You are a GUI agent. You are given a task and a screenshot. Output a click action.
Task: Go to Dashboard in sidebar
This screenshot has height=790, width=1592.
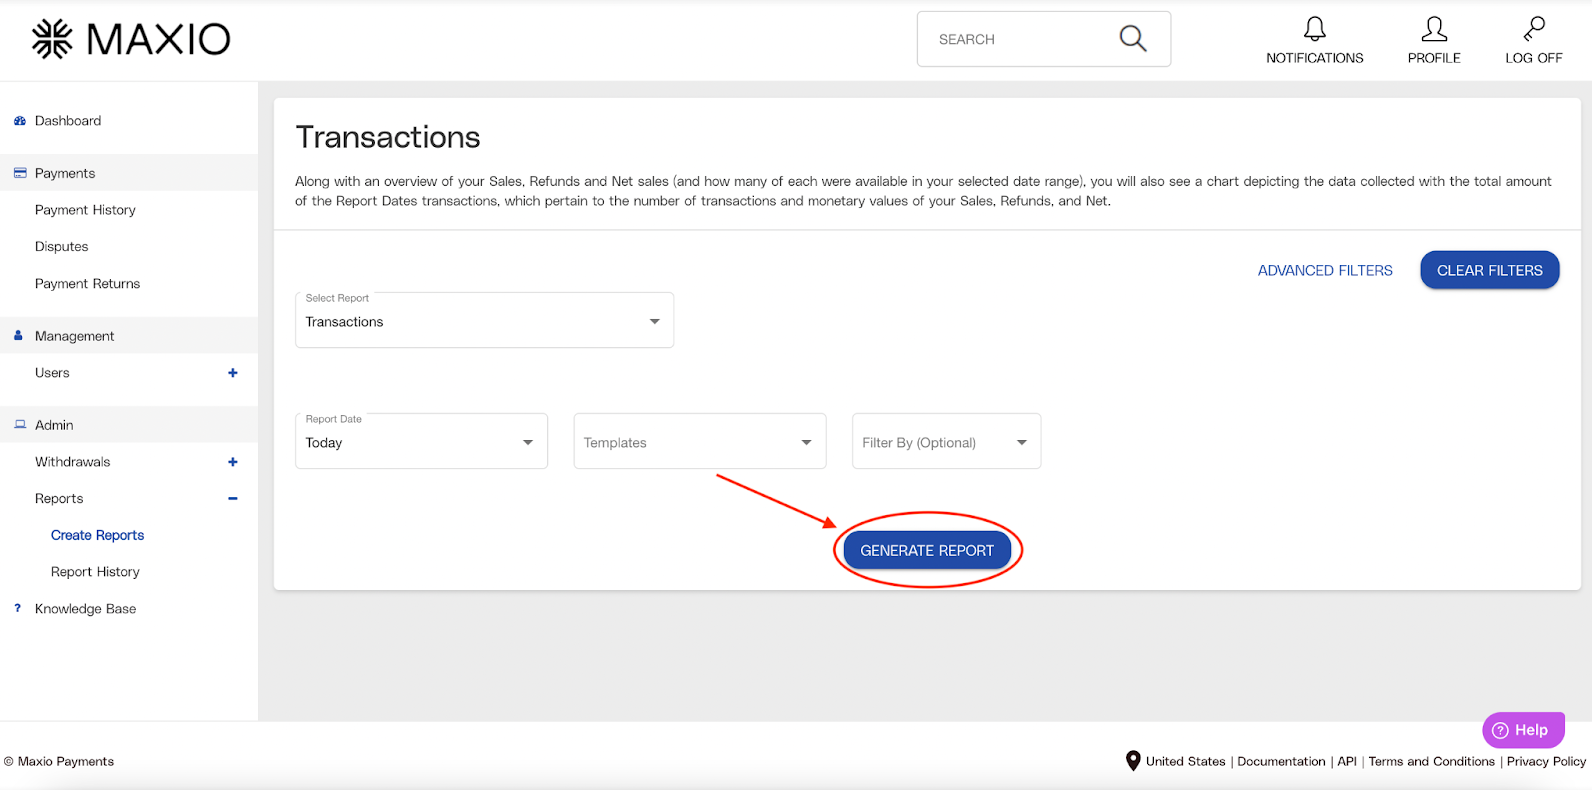[x=68, y=121]
